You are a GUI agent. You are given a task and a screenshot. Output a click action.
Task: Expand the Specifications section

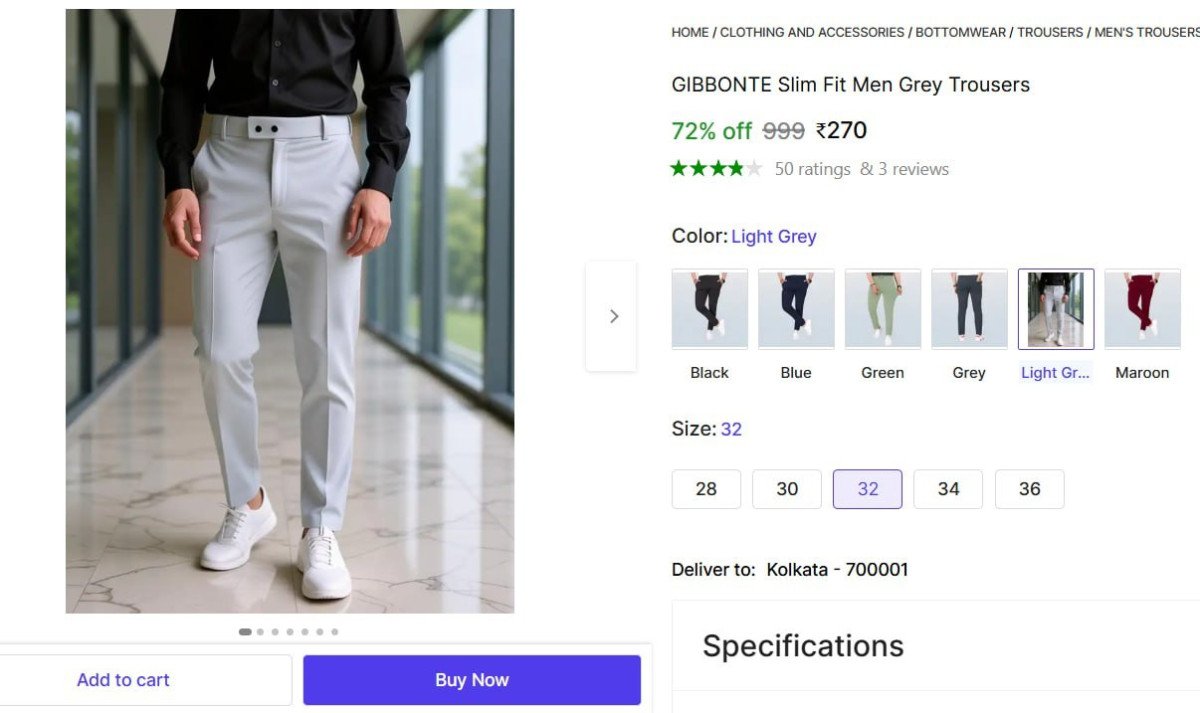click(x=801, y=646)
